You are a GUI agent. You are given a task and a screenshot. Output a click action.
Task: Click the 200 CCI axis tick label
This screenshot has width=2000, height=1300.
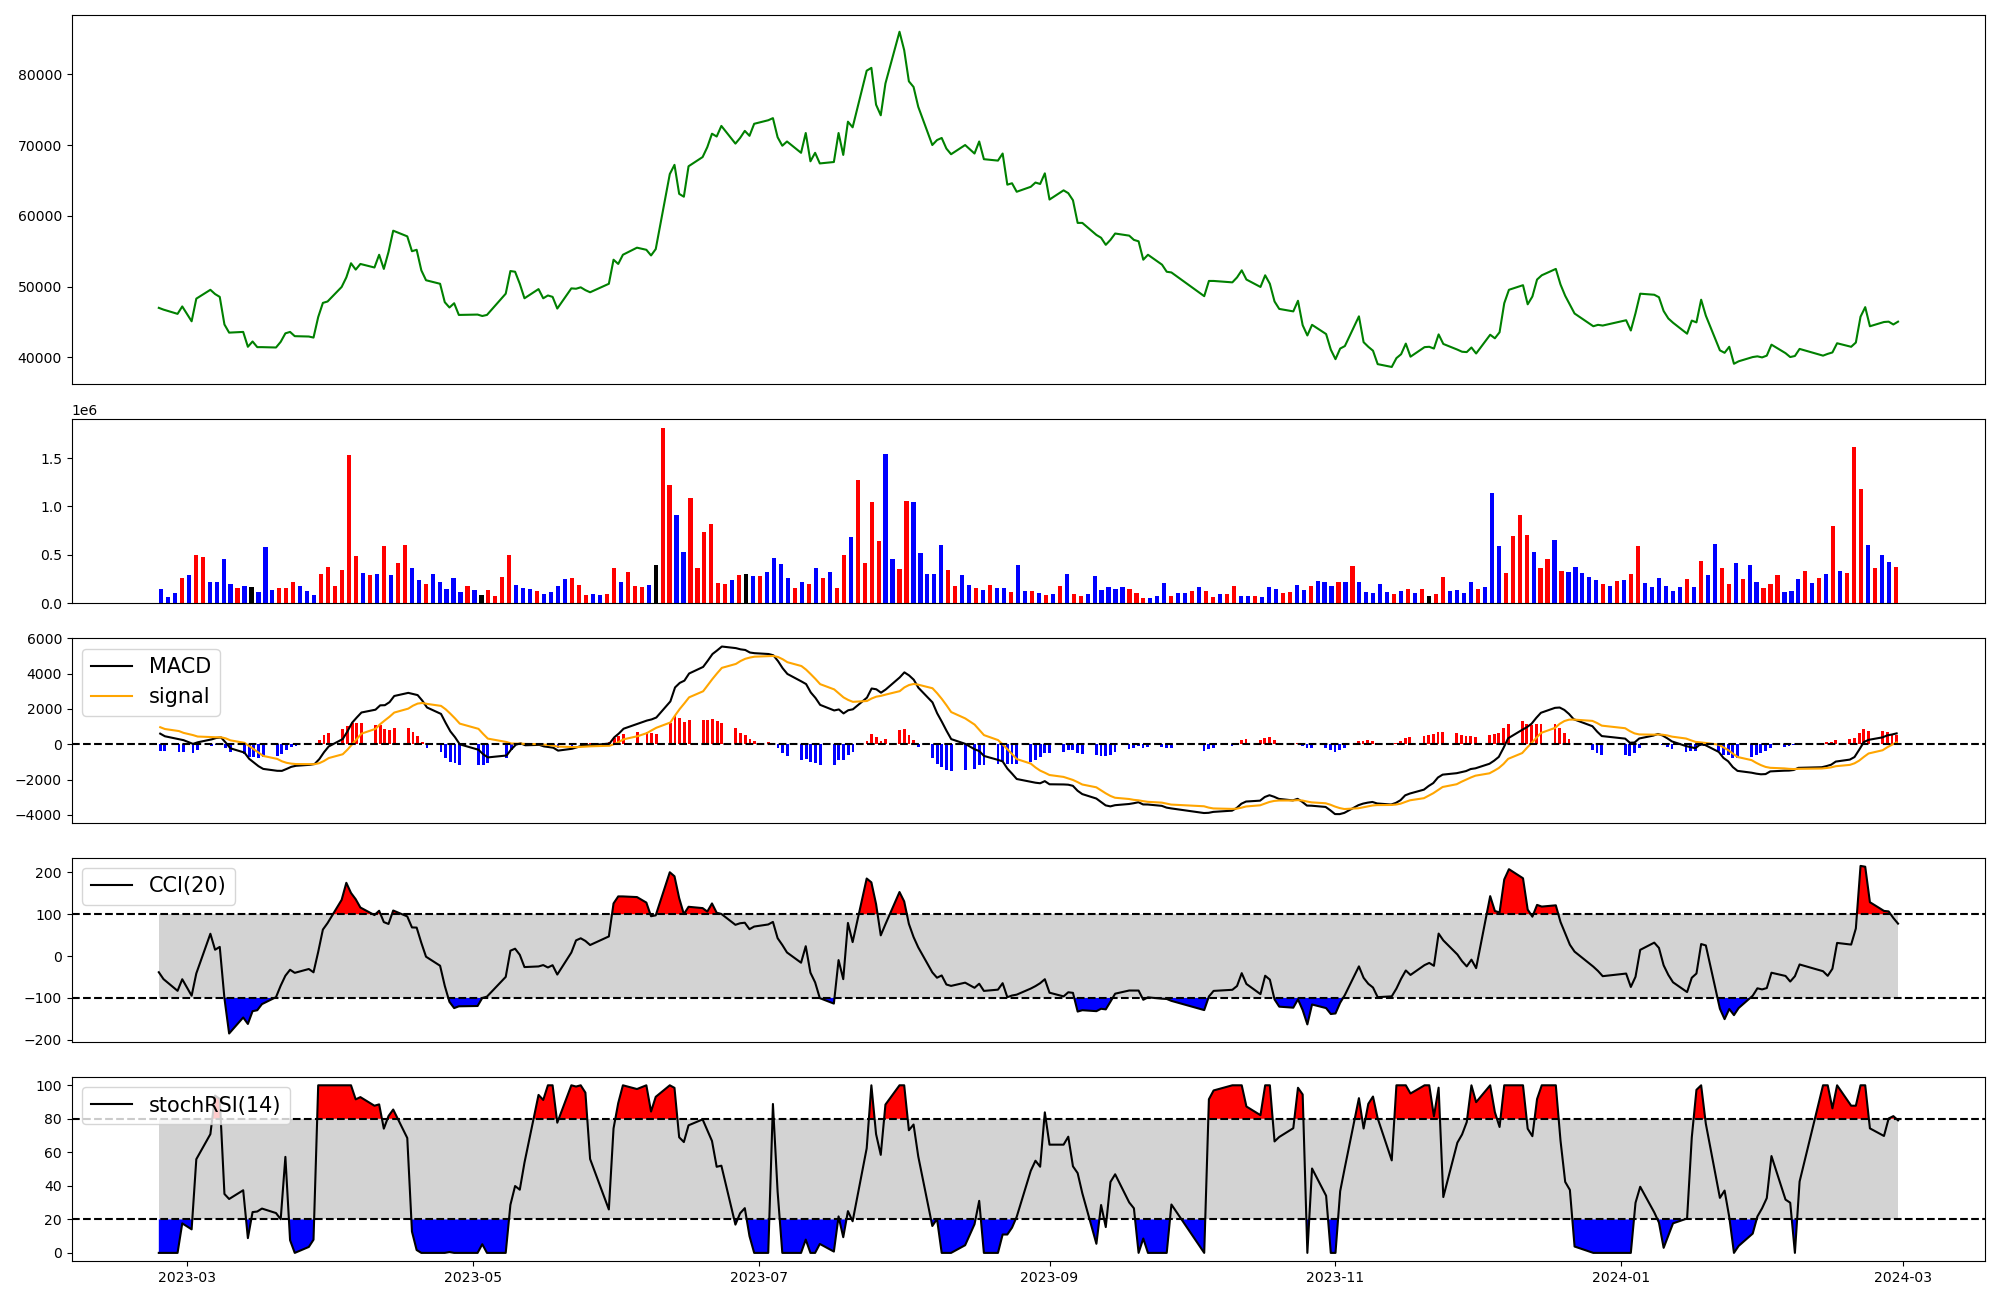(x=50, y=873)
